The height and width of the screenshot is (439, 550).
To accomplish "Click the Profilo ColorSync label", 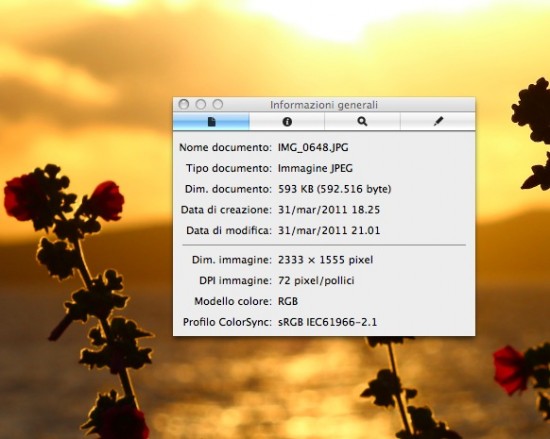I will point(227,322).
